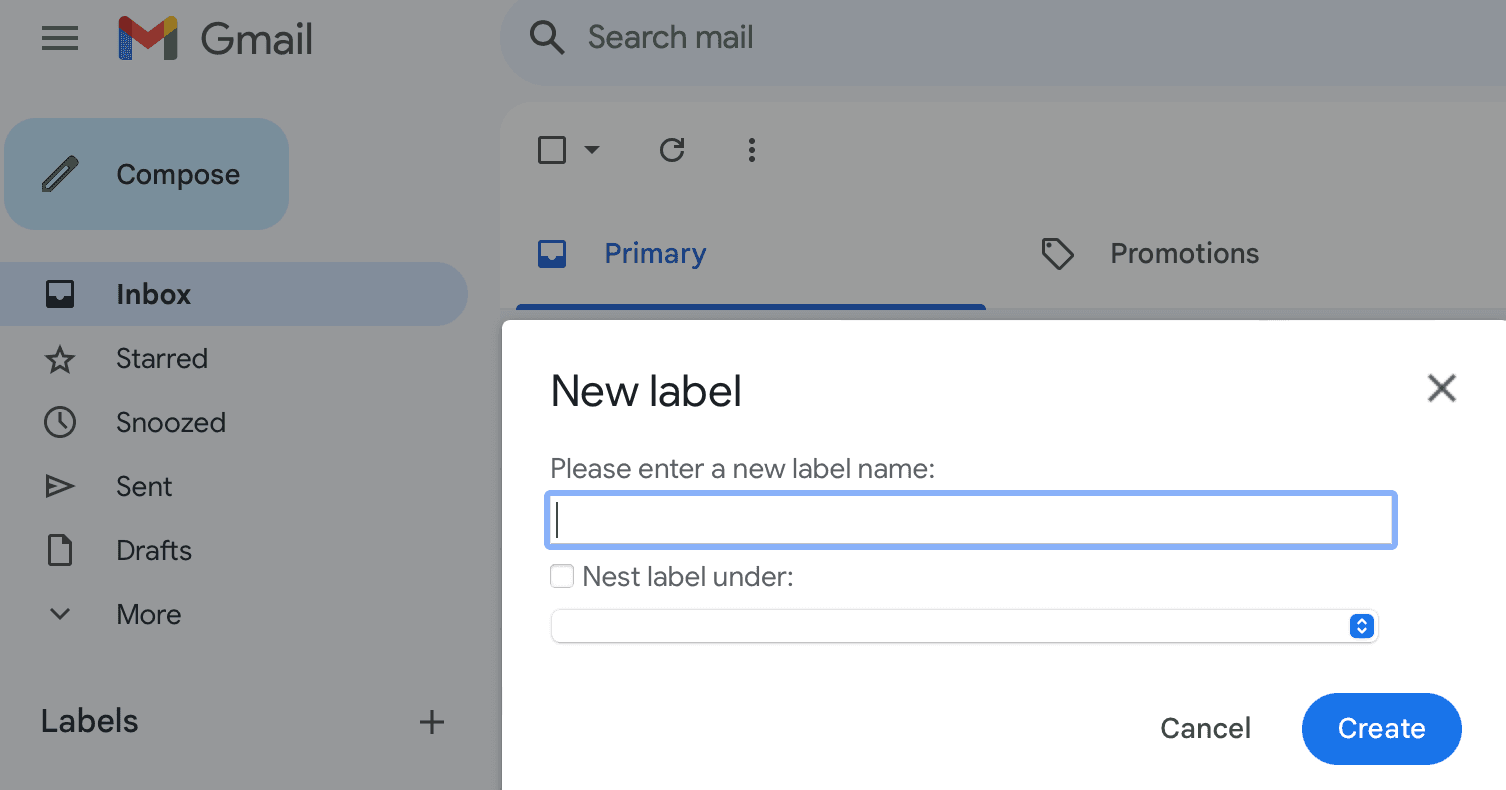The image size is (1506, 790).
Task: Select the Primary inbox tab
Action: [655, 253]
